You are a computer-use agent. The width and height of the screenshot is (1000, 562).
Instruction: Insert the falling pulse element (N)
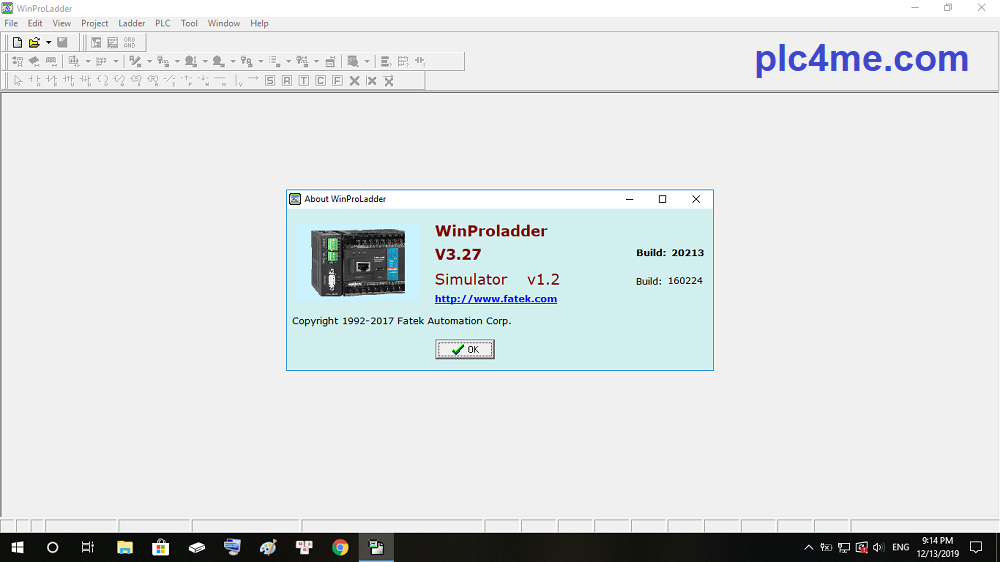[x=203, y=80]
